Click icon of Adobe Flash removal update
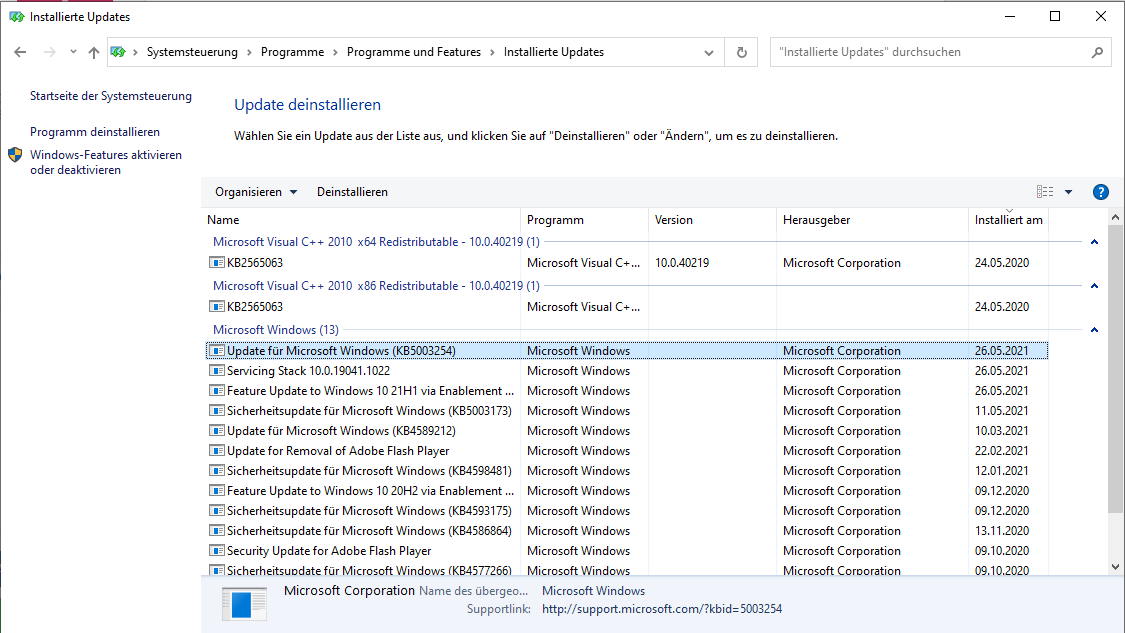The image size is (1125, 633). (x=216, y=451)
